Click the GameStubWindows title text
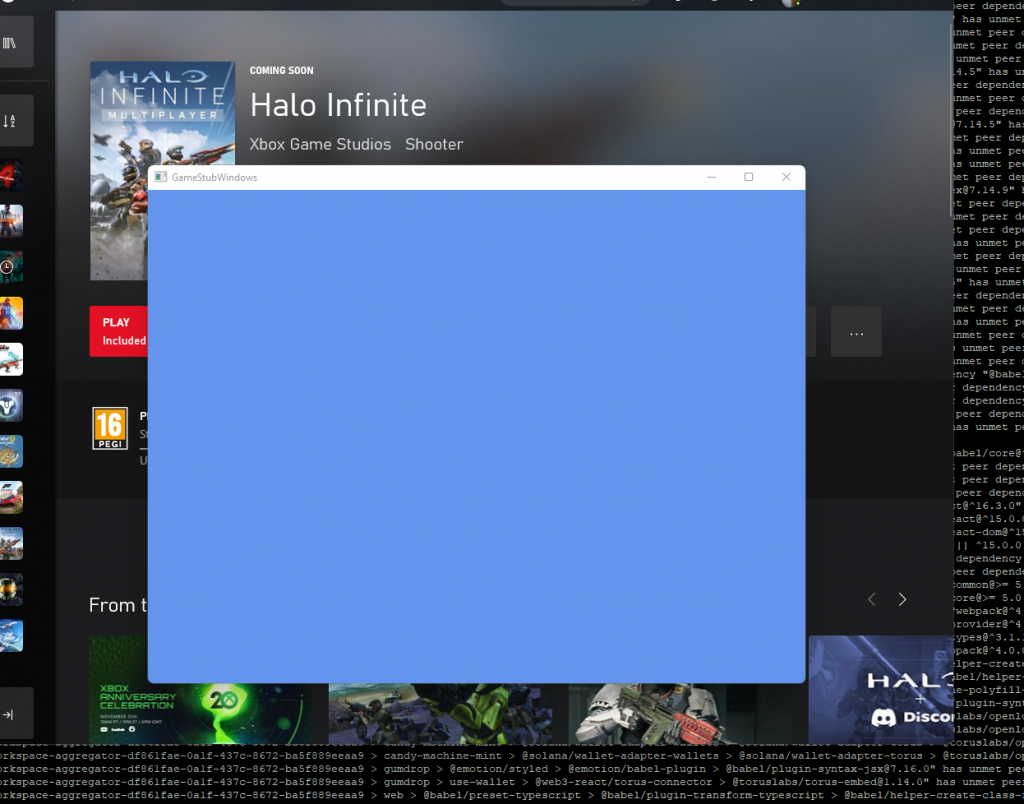1024x804 pixels. pyautogui.click(x=214, y=178)
